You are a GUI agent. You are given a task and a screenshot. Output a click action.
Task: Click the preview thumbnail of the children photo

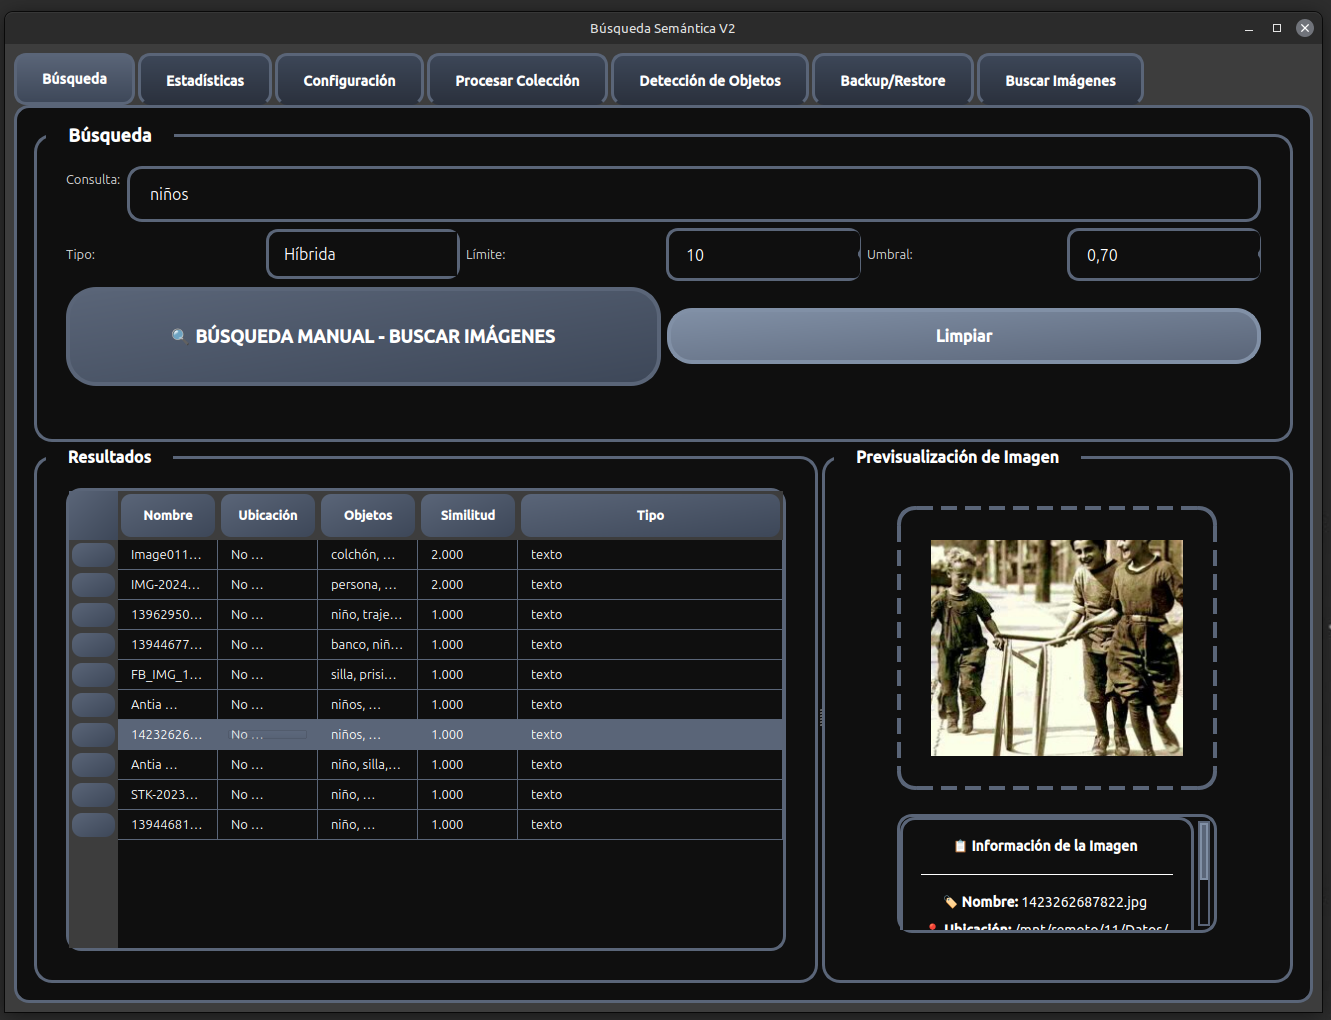click(1056, 648)
